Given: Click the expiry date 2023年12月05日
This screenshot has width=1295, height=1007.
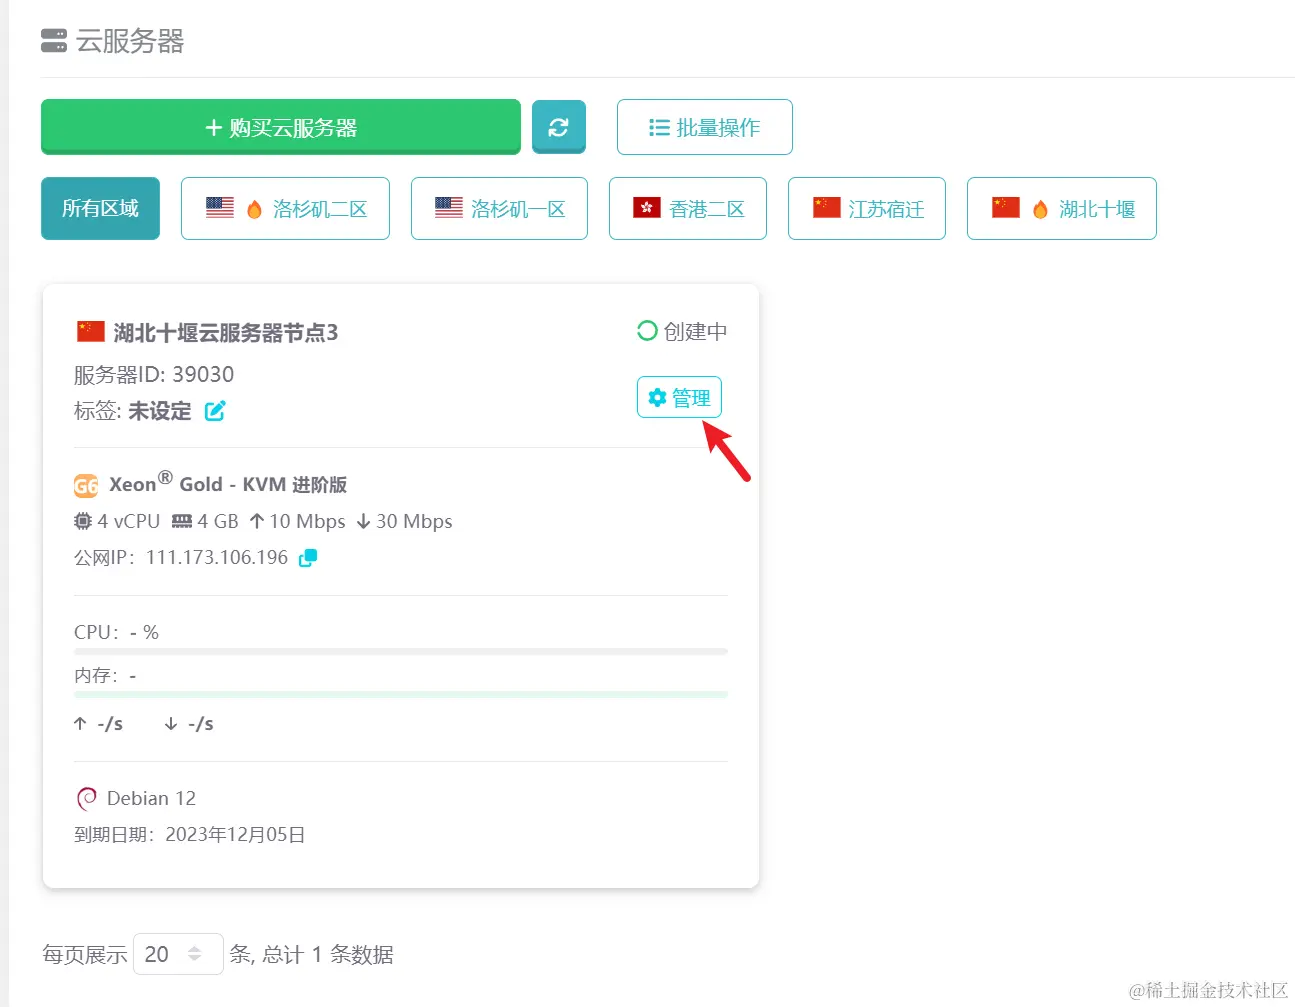Looking at the screenshot, I should click(235, 834).
